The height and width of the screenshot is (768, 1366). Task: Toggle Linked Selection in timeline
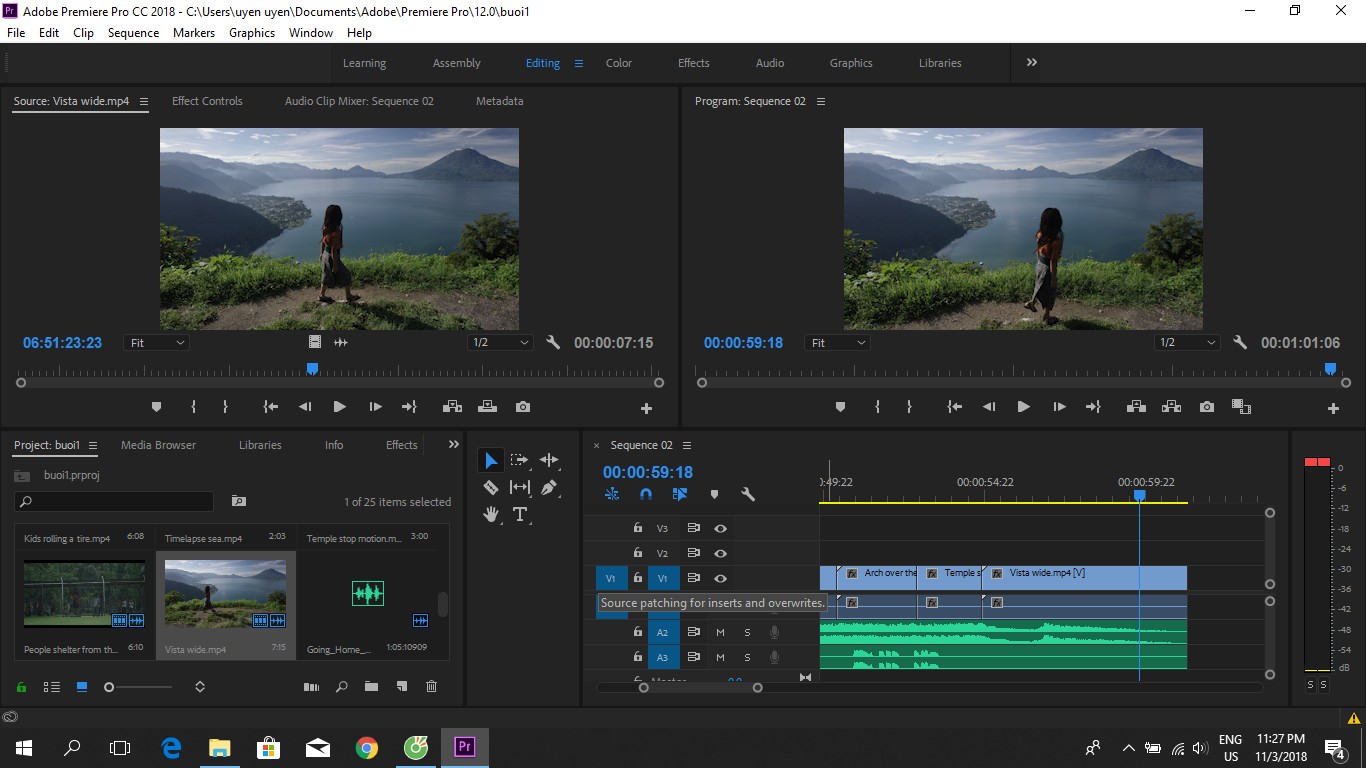click(680, 494)
